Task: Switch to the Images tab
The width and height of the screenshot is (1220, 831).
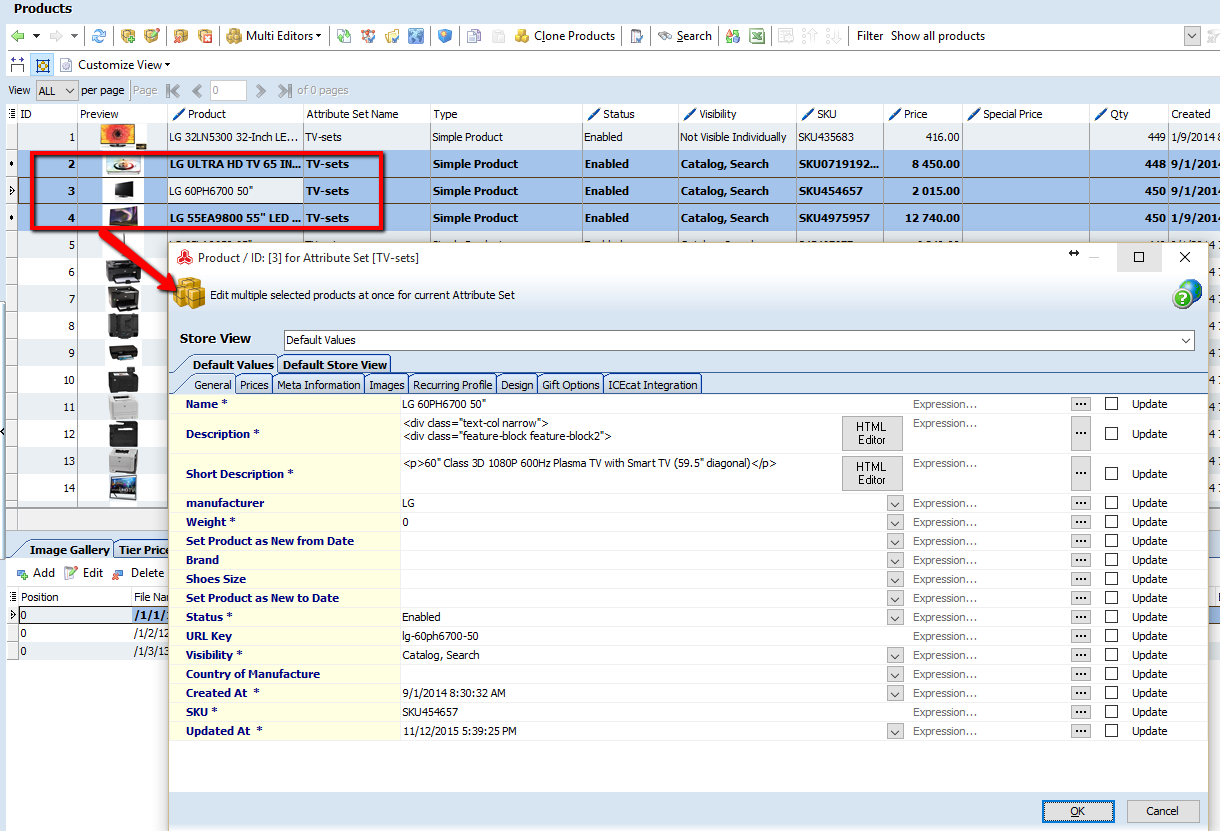Action: pyautogui.click(x=387, y=385)
